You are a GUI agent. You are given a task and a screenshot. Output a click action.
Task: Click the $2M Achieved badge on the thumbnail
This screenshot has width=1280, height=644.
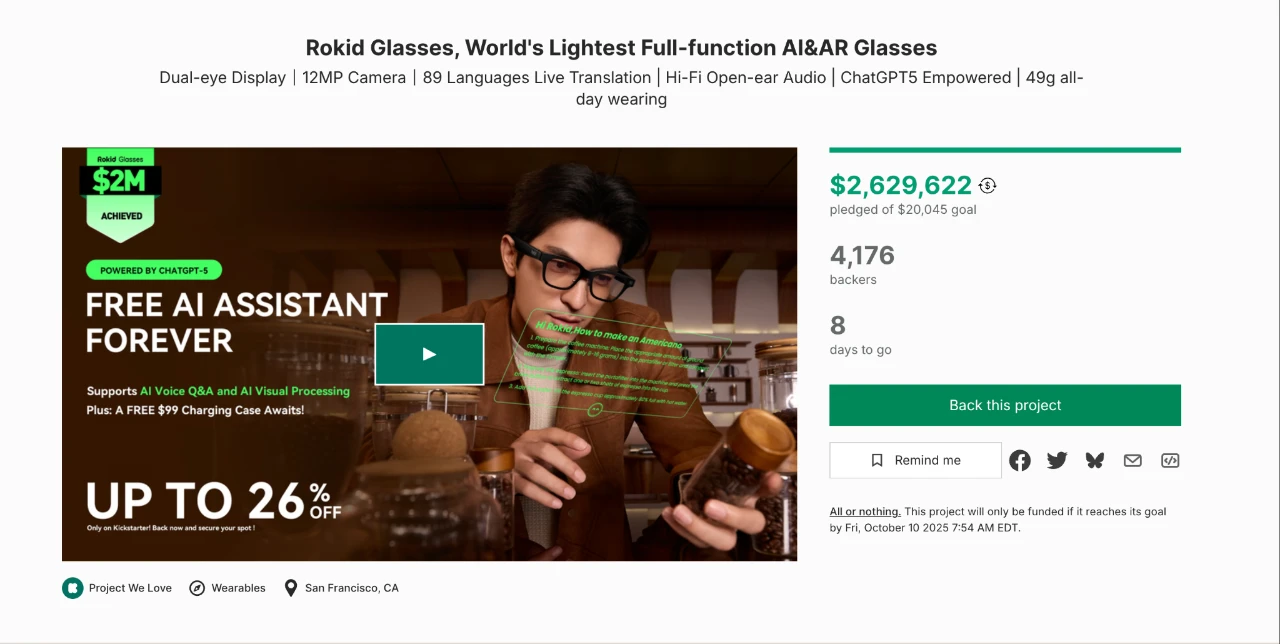click(120, 195)
